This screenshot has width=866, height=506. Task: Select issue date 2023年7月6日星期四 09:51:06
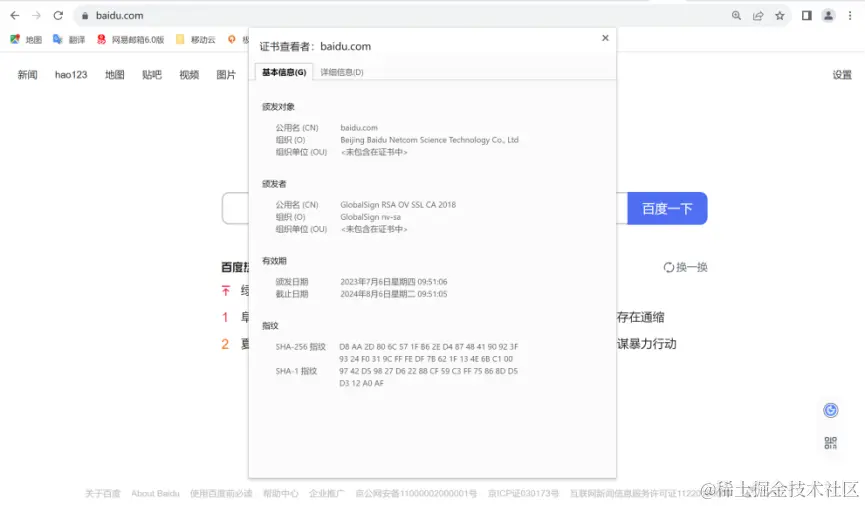click(394, 282)
